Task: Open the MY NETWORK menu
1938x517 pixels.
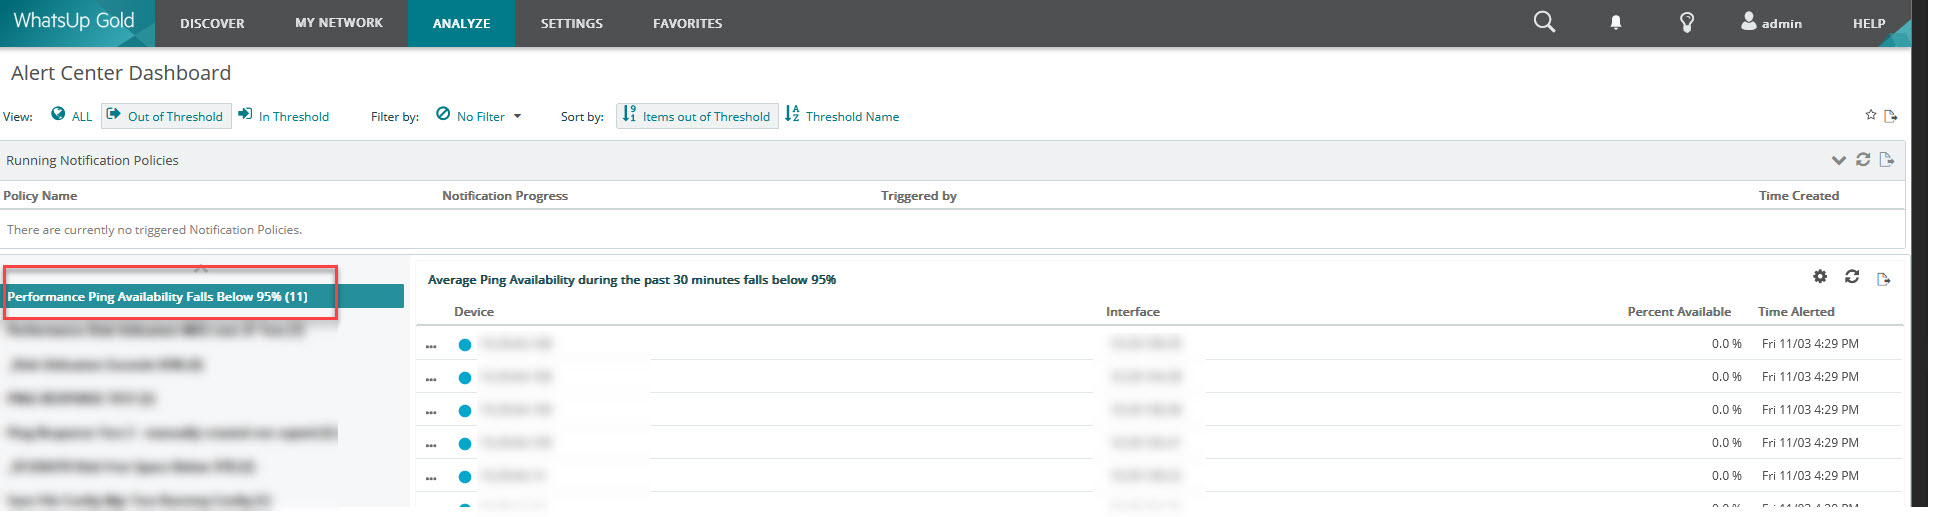Action: coord(339,22)
